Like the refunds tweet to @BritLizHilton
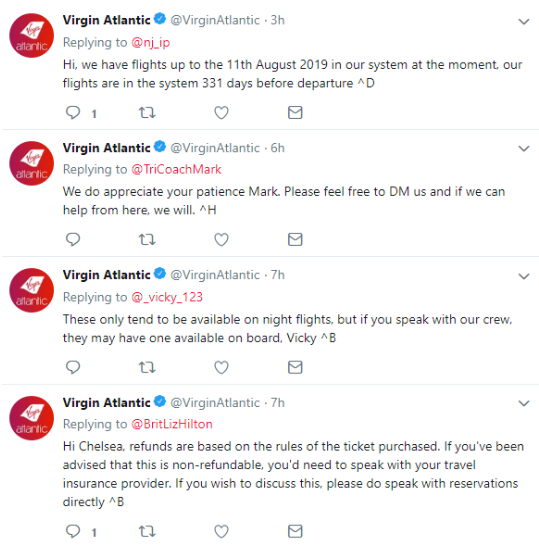This screenshot has width=539, height=555. coord(222,531)
